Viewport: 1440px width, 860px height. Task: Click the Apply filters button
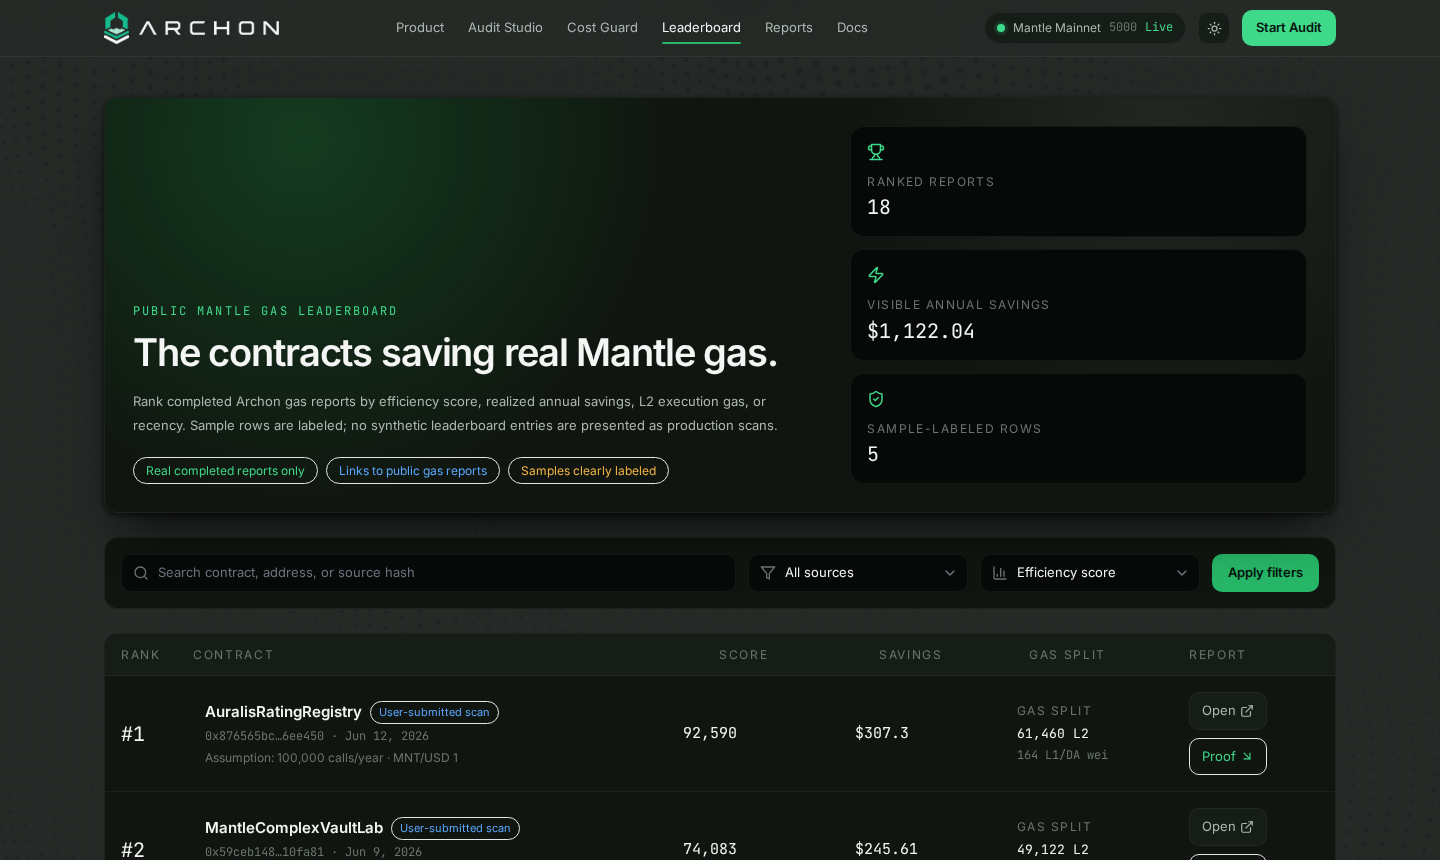1265,573
